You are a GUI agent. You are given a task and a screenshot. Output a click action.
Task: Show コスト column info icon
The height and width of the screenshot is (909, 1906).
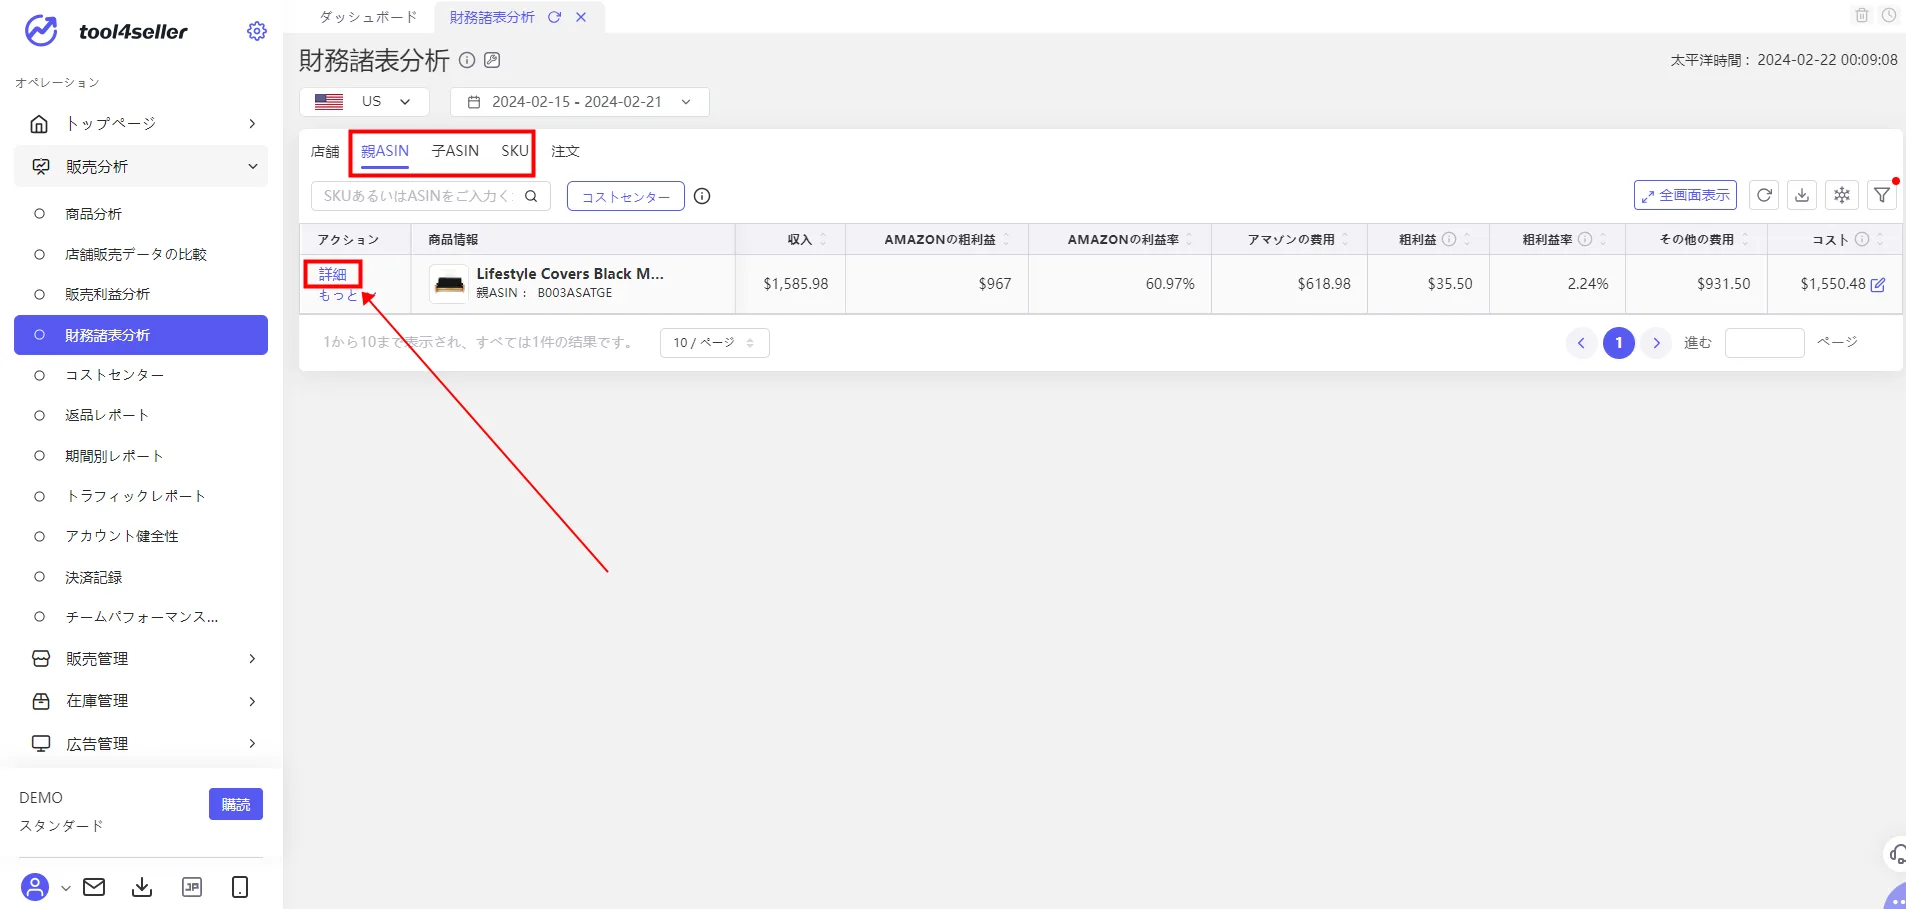point(1862,239)
